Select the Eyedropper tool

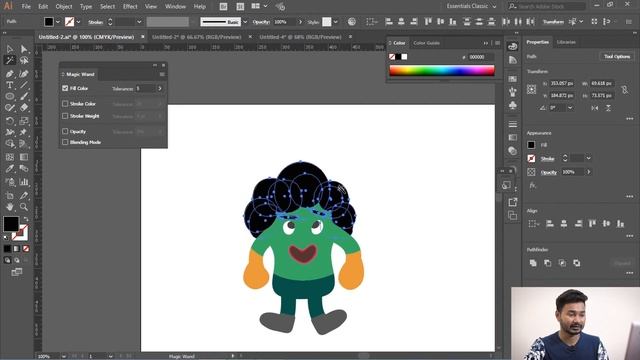[x=10, y=169]
